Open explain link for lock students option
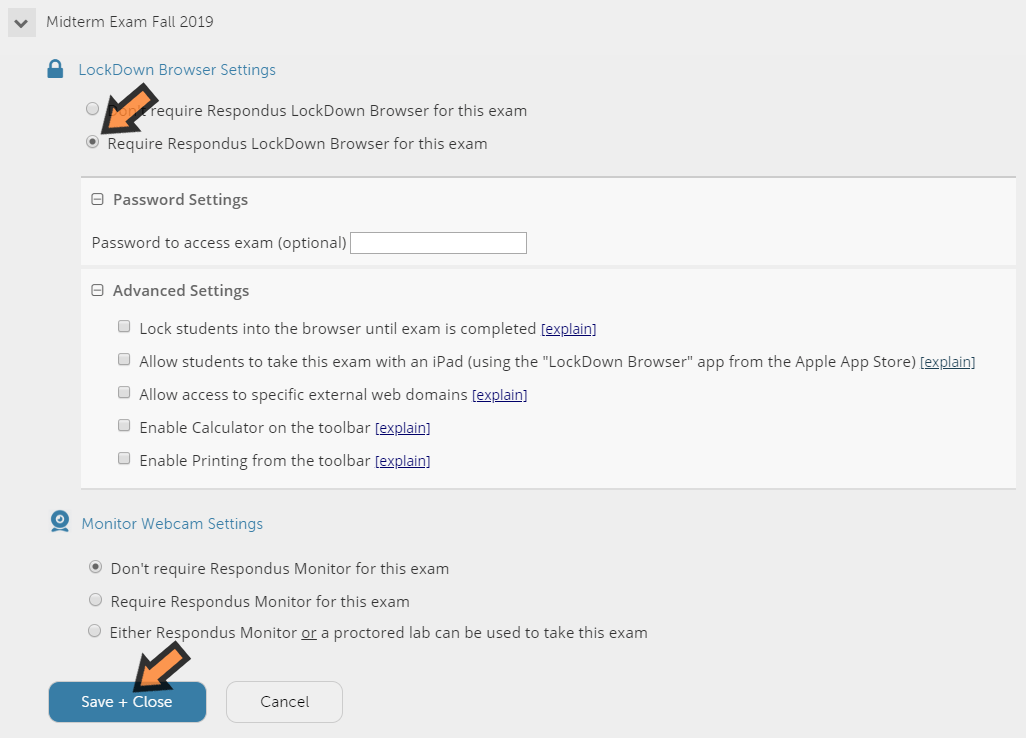 click(569, 329)
